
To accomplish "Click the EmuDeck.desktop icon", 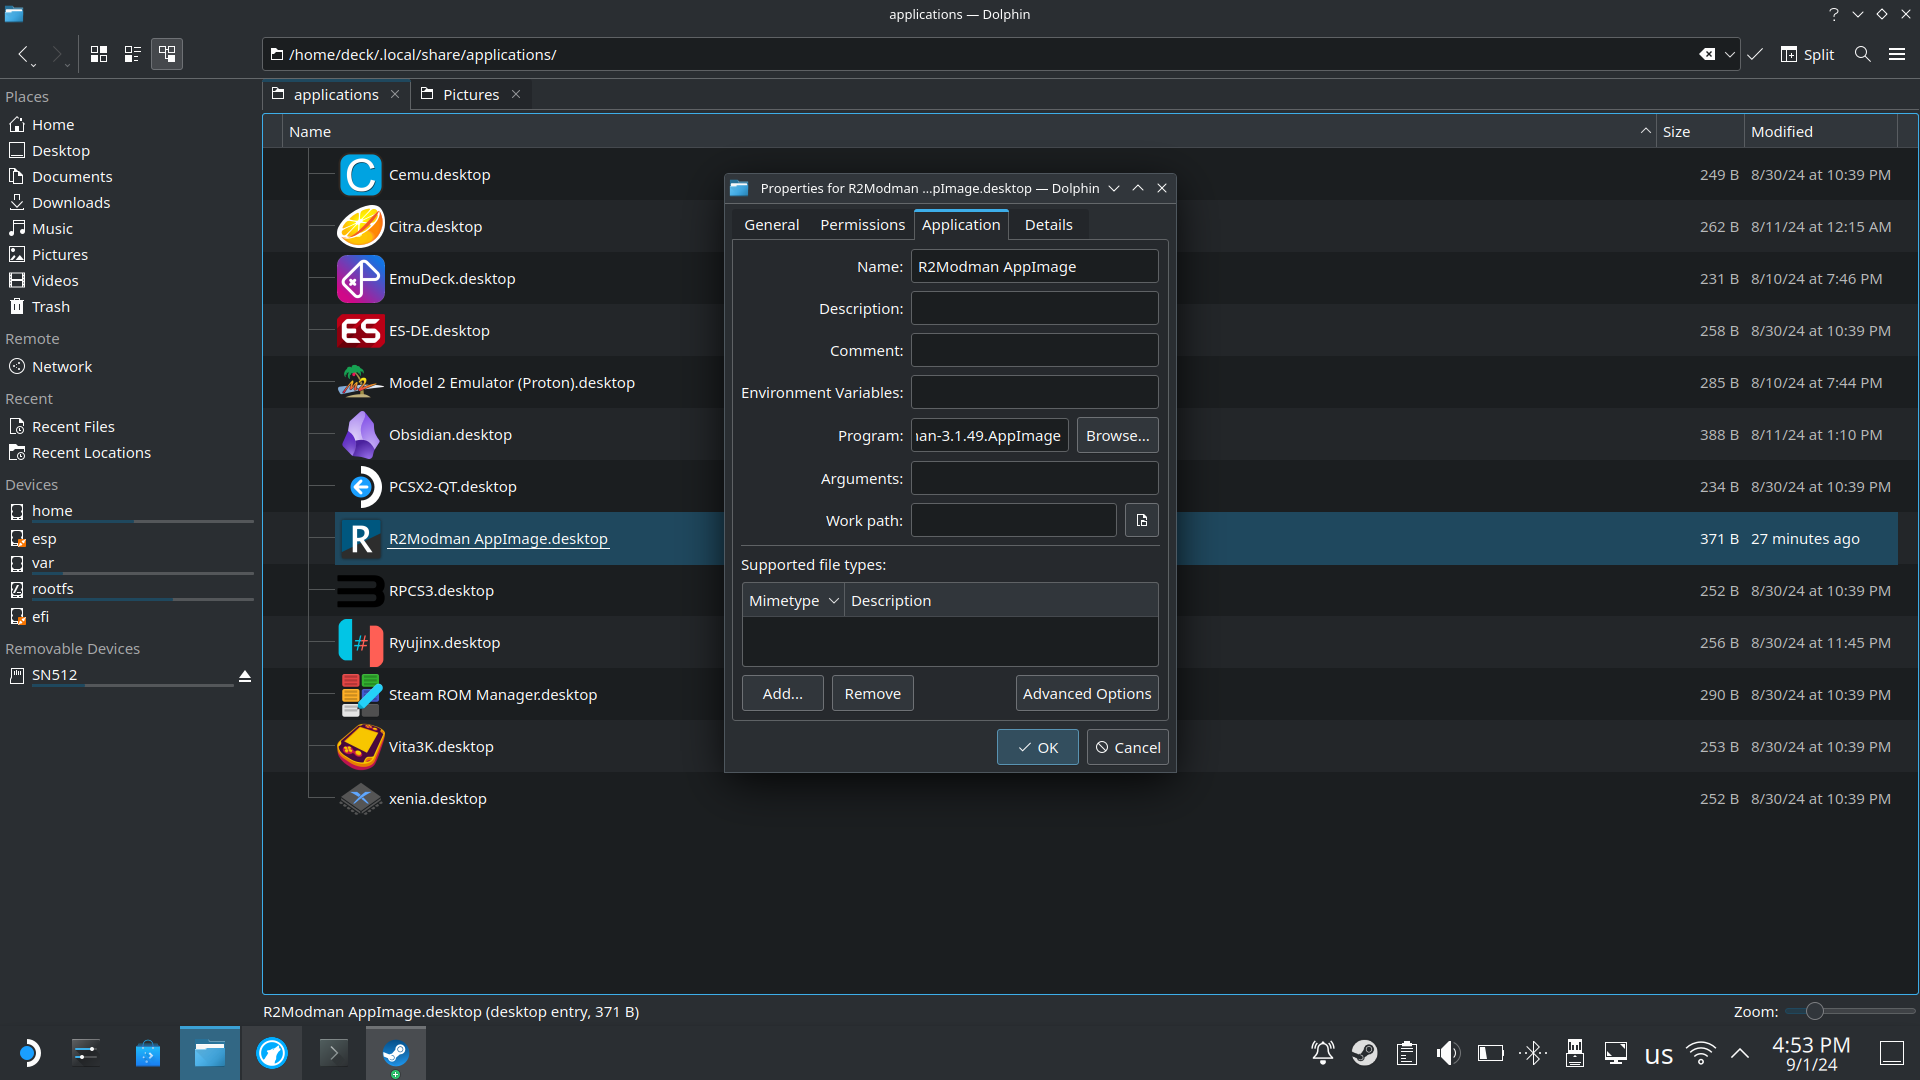I will [361, 279].
